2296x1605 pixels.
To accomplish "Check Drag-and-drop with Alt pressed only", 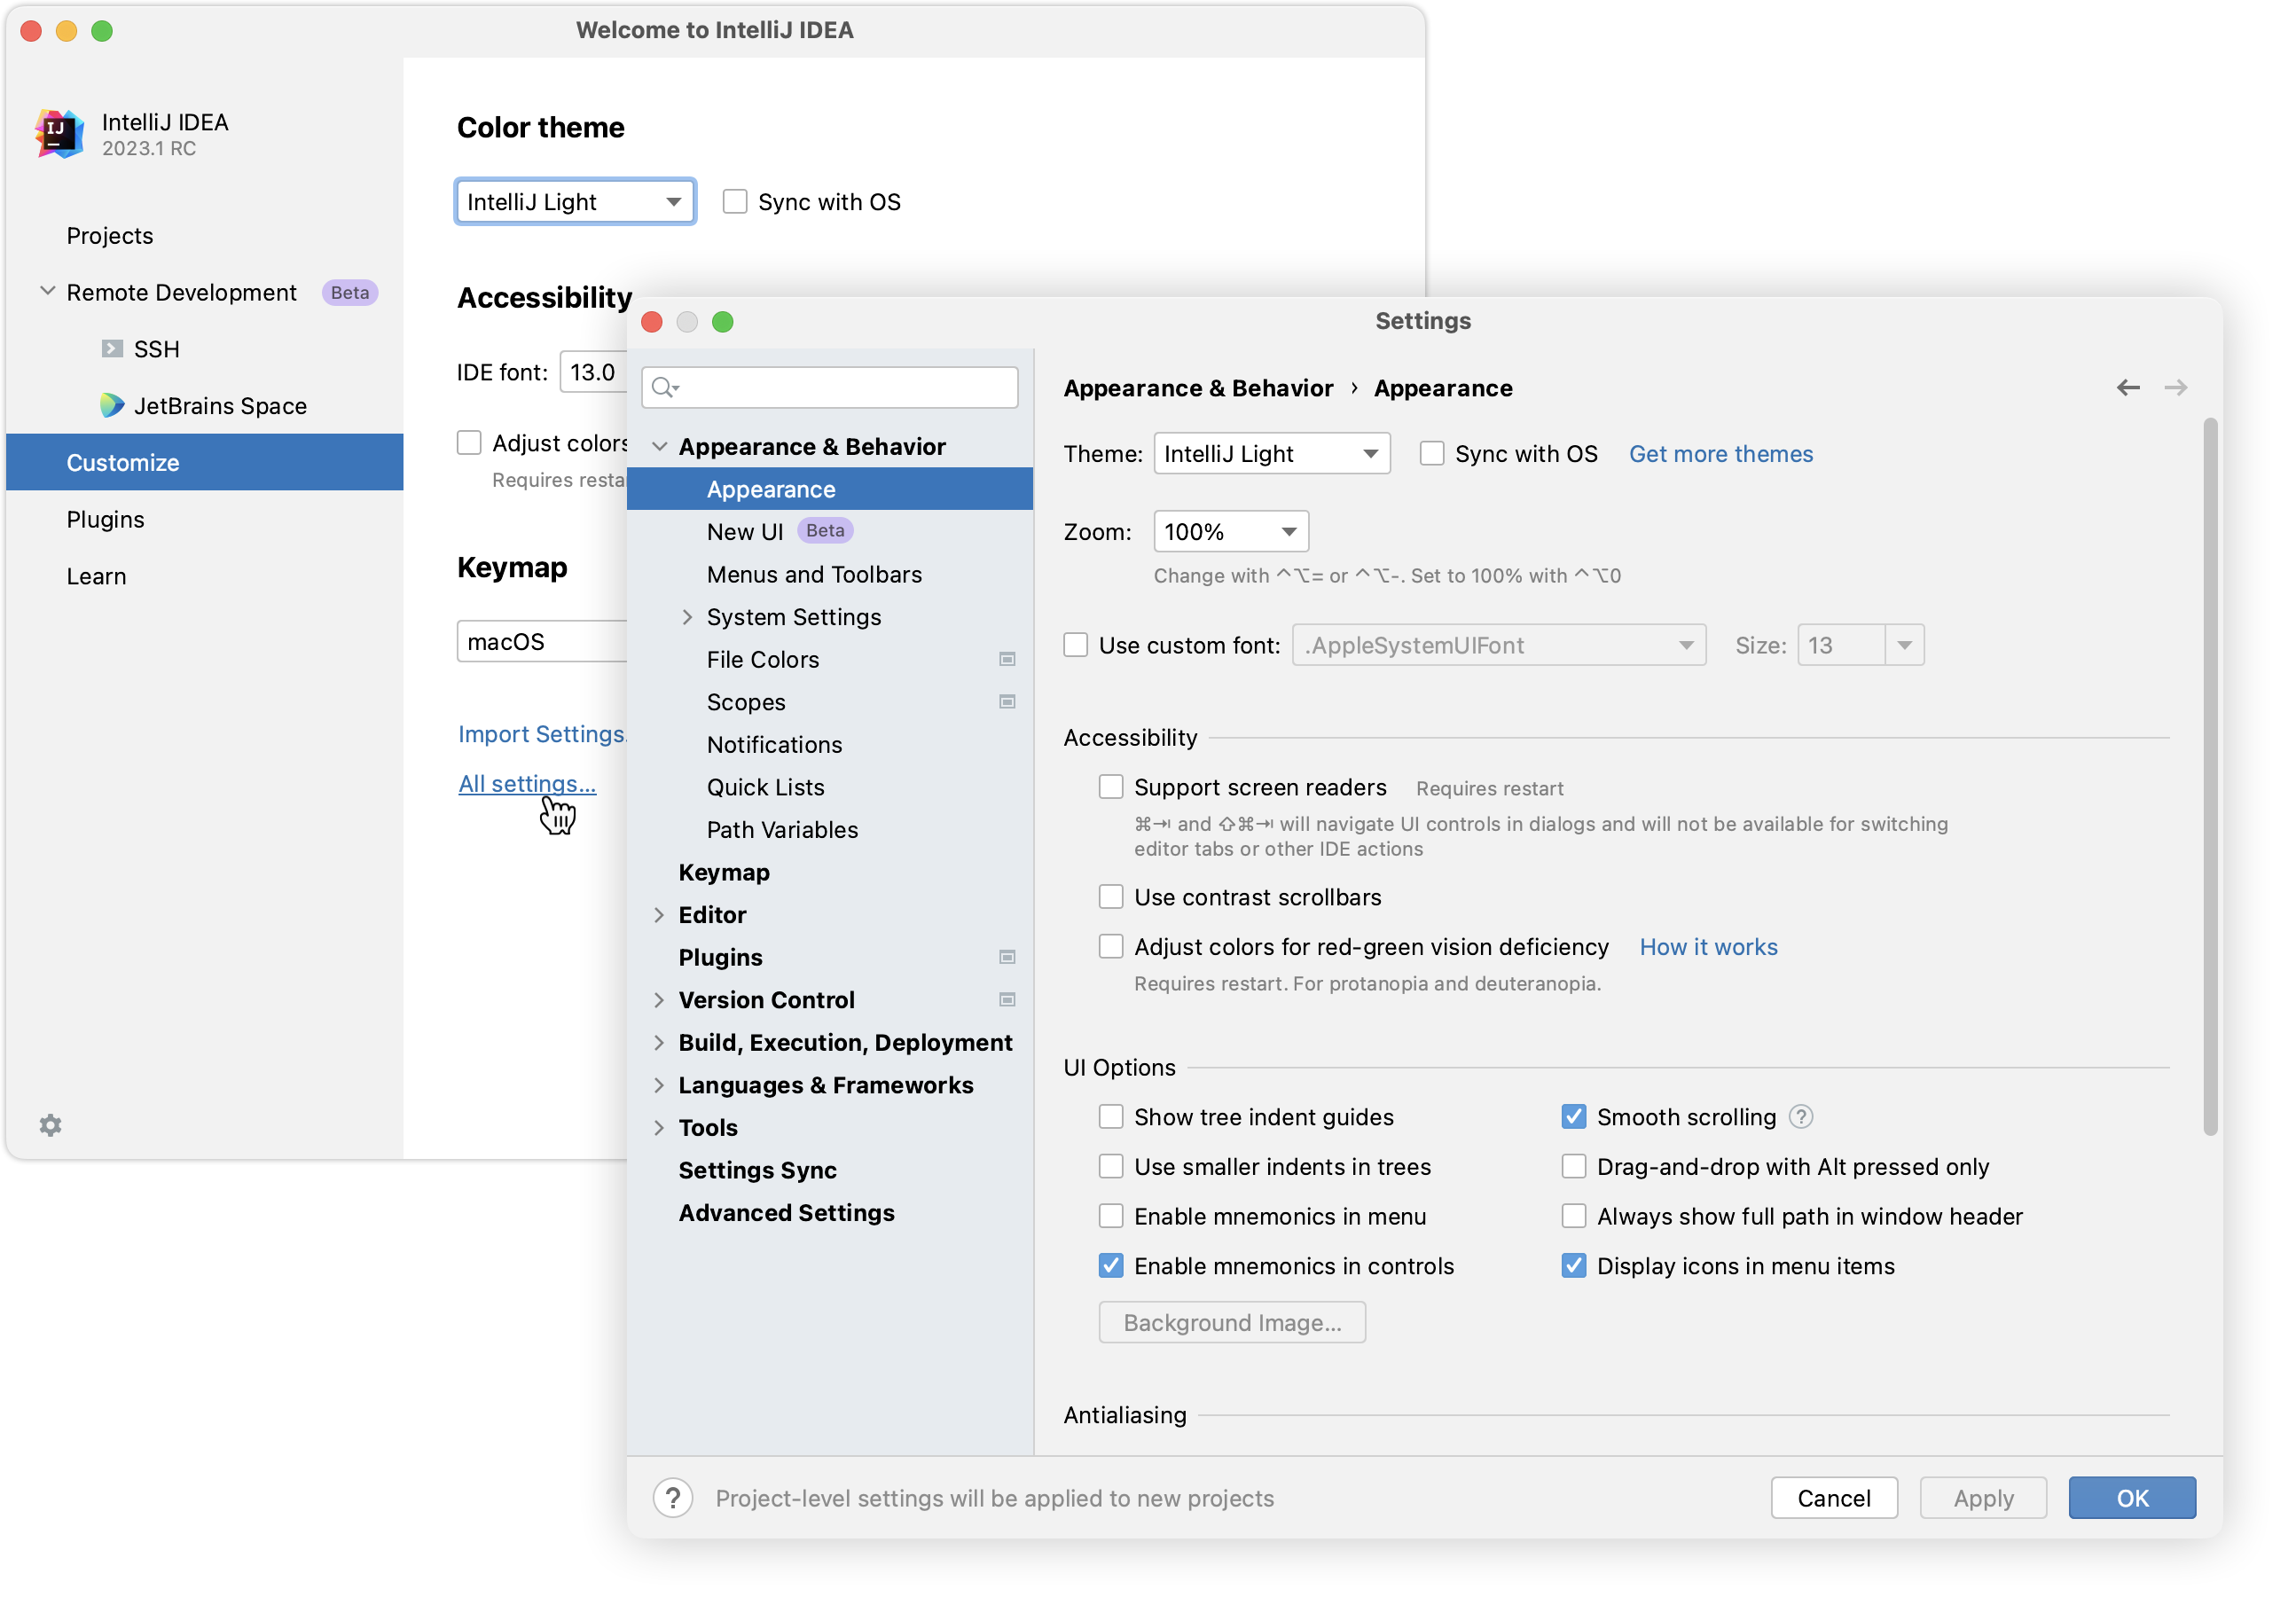I will (1574, 1167).
